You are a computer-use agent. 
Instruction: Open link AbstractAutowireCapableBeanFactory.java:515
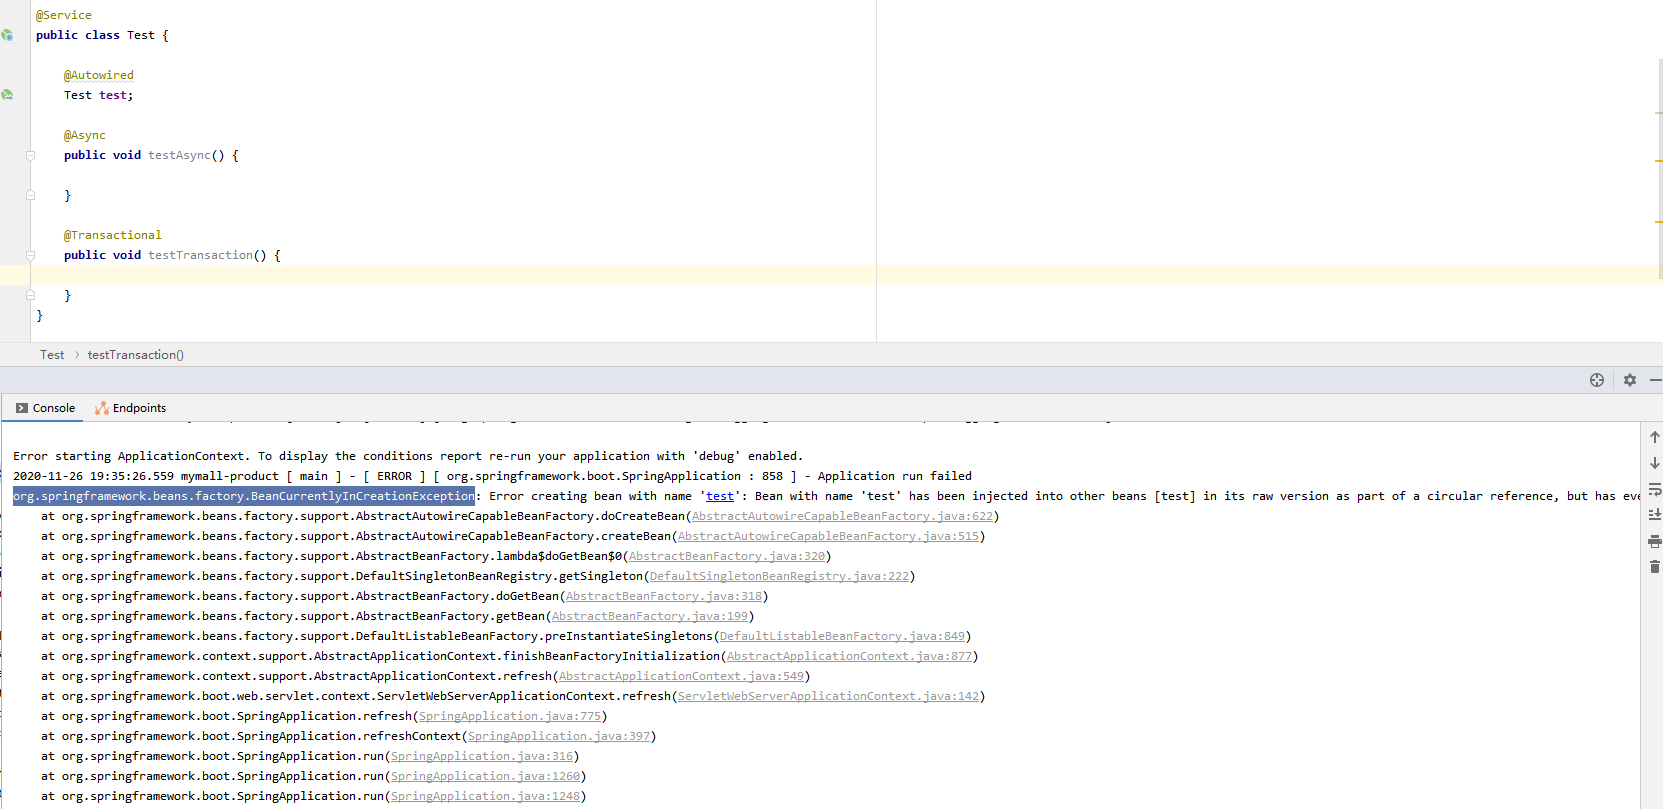click(829, 536)
